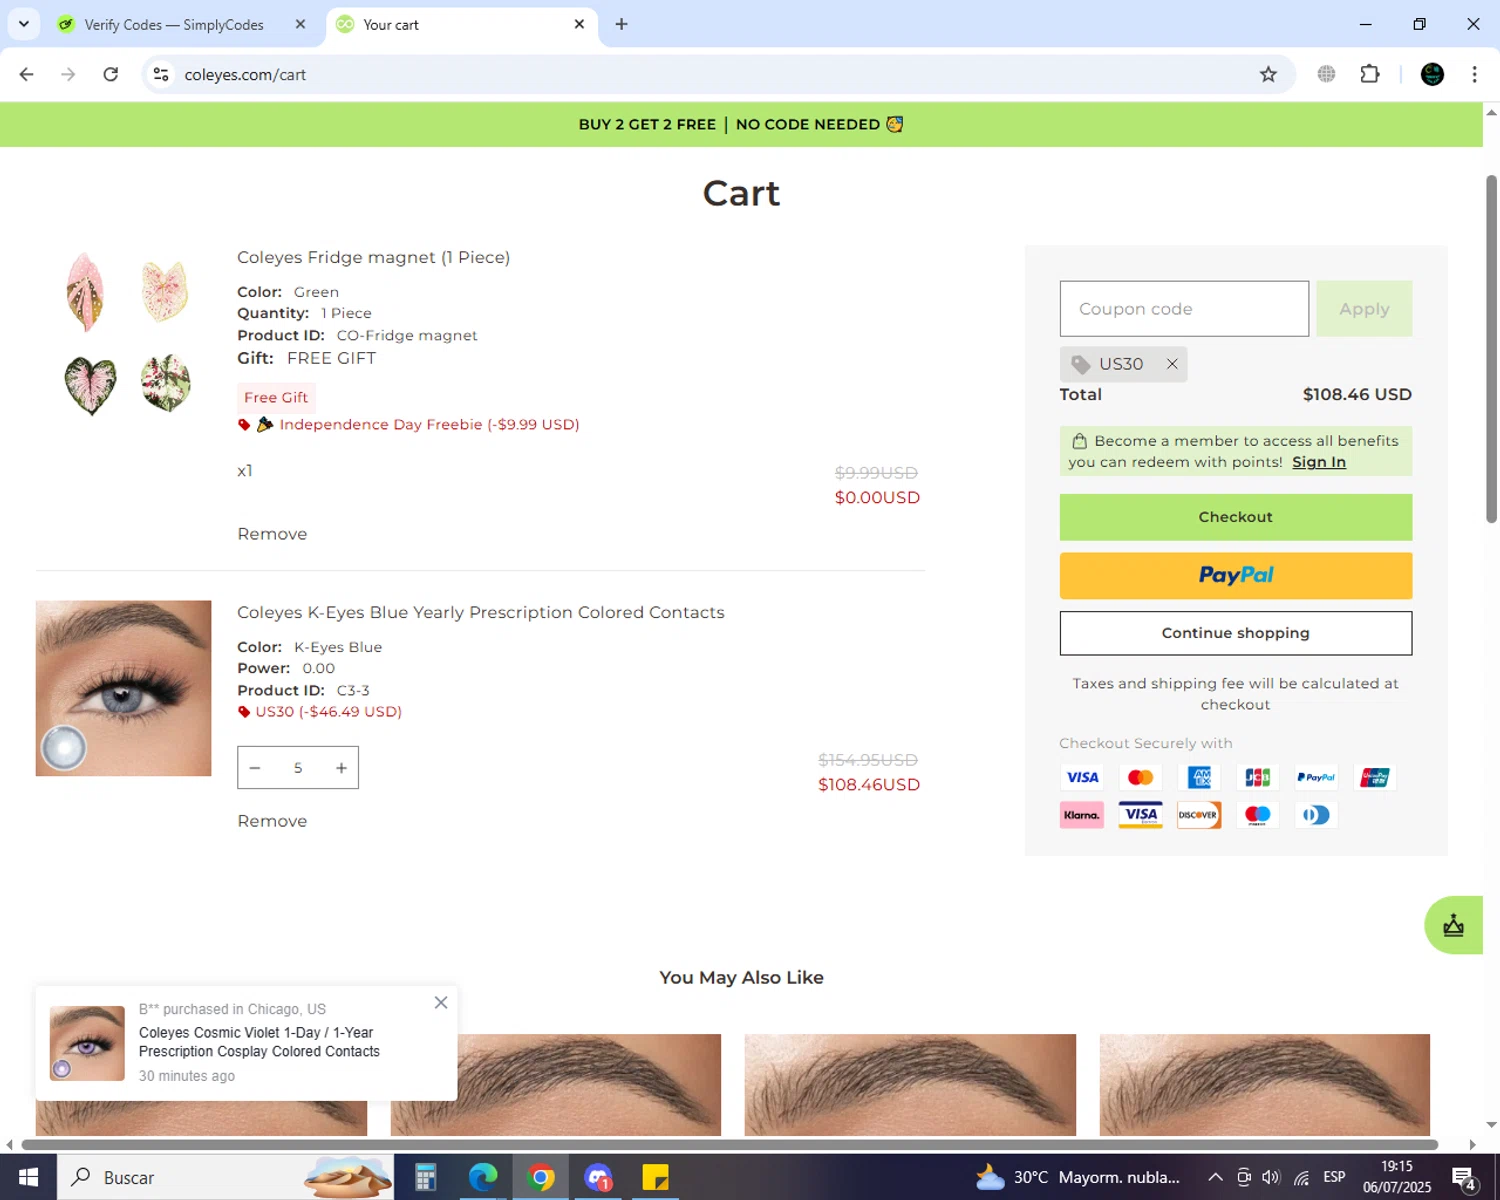The width and height of the screenshot is (1500, 1200).
Task: Click the Visa payment icon
Action: [x=1082, y=777]
